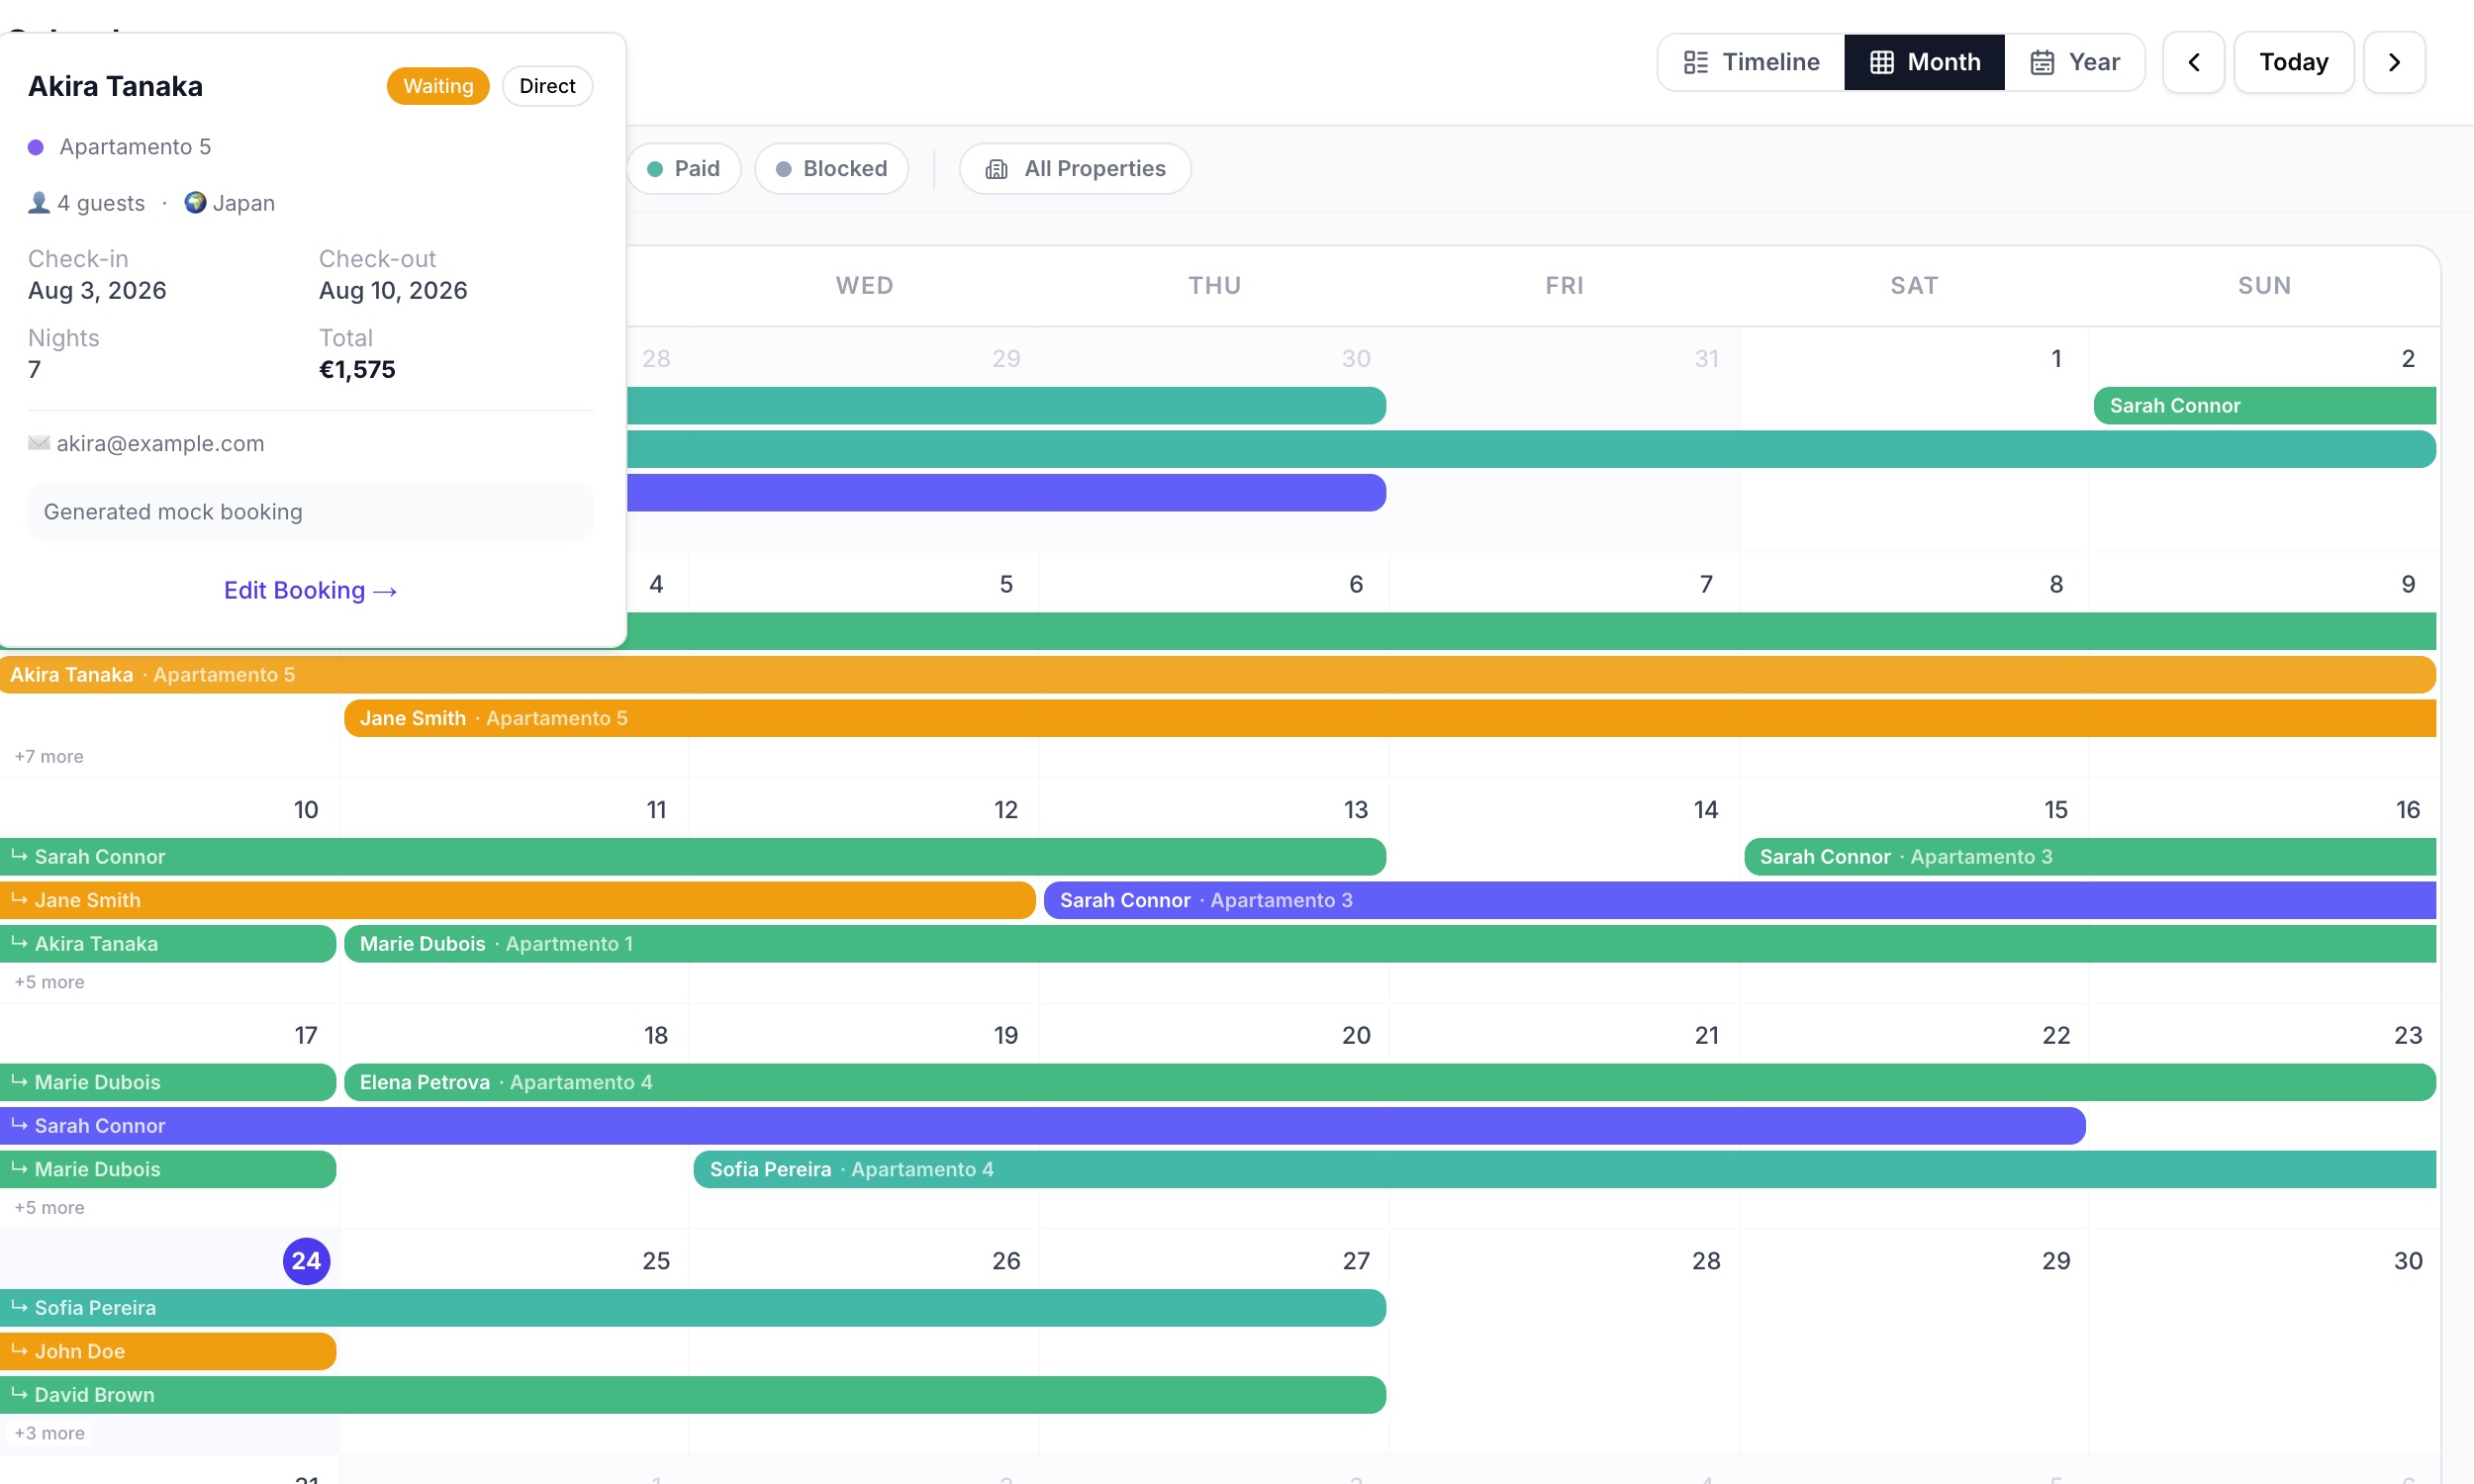Image resolution: width=2474 pixels, height=1484 pixels.
Task: Open the Jane Smith Apartamento 5 booking bar
Action: [1390, 718]
